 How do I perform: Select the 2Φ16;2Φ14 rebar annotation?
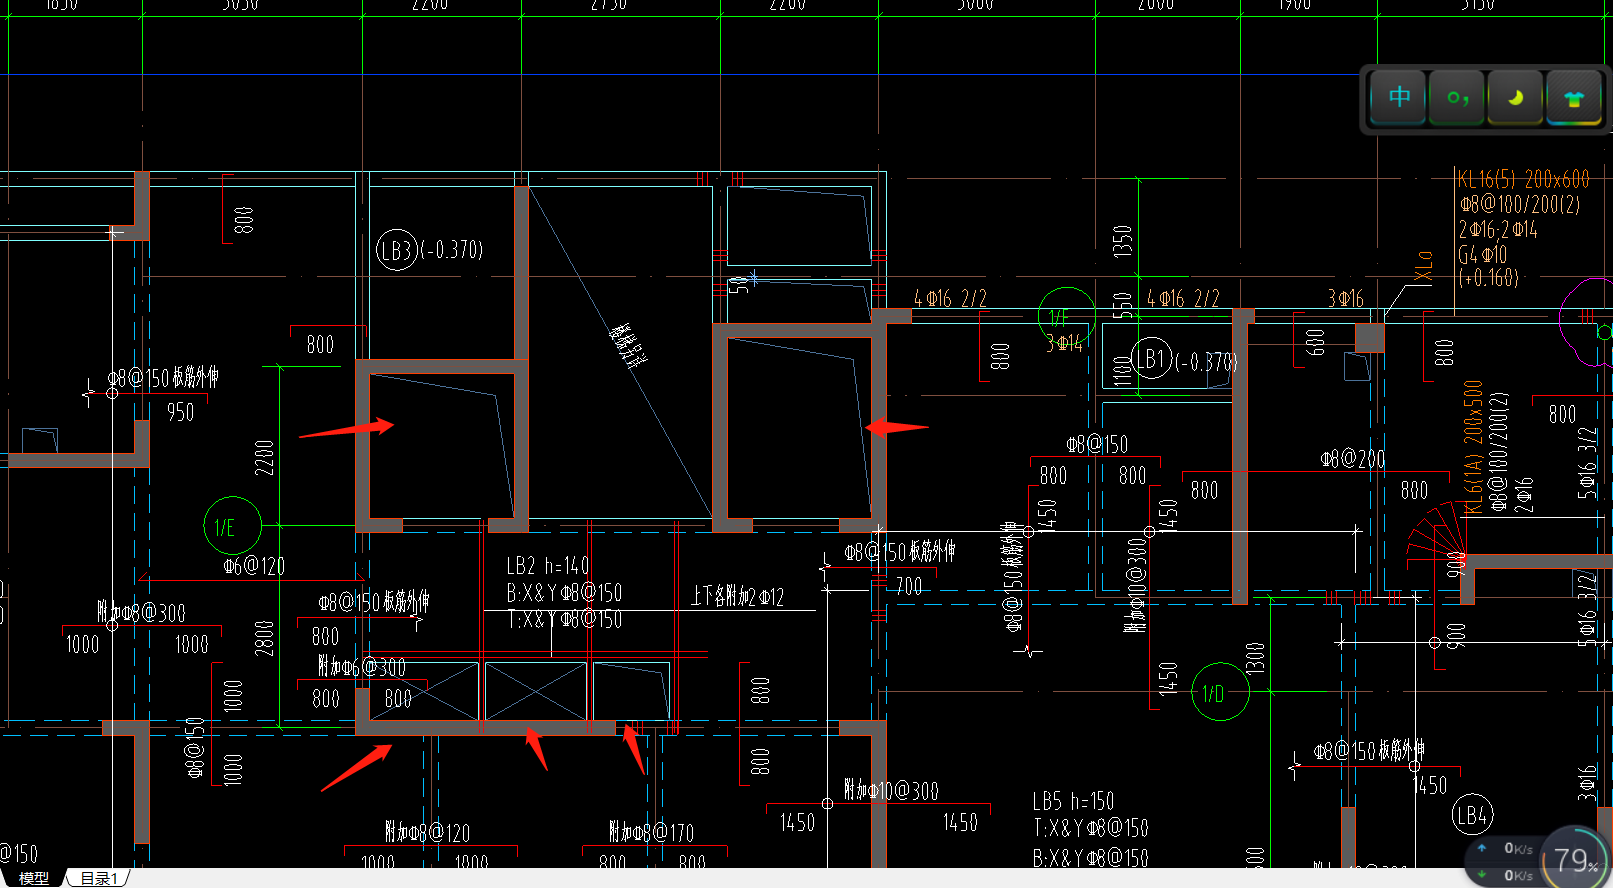point(1498,230)
